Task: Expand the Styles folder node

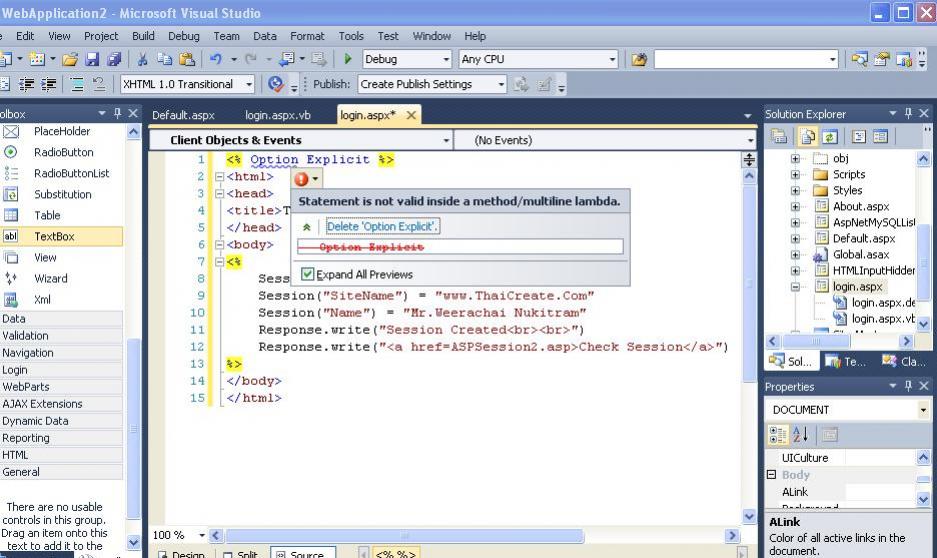Action: click(x=795, y=191)
